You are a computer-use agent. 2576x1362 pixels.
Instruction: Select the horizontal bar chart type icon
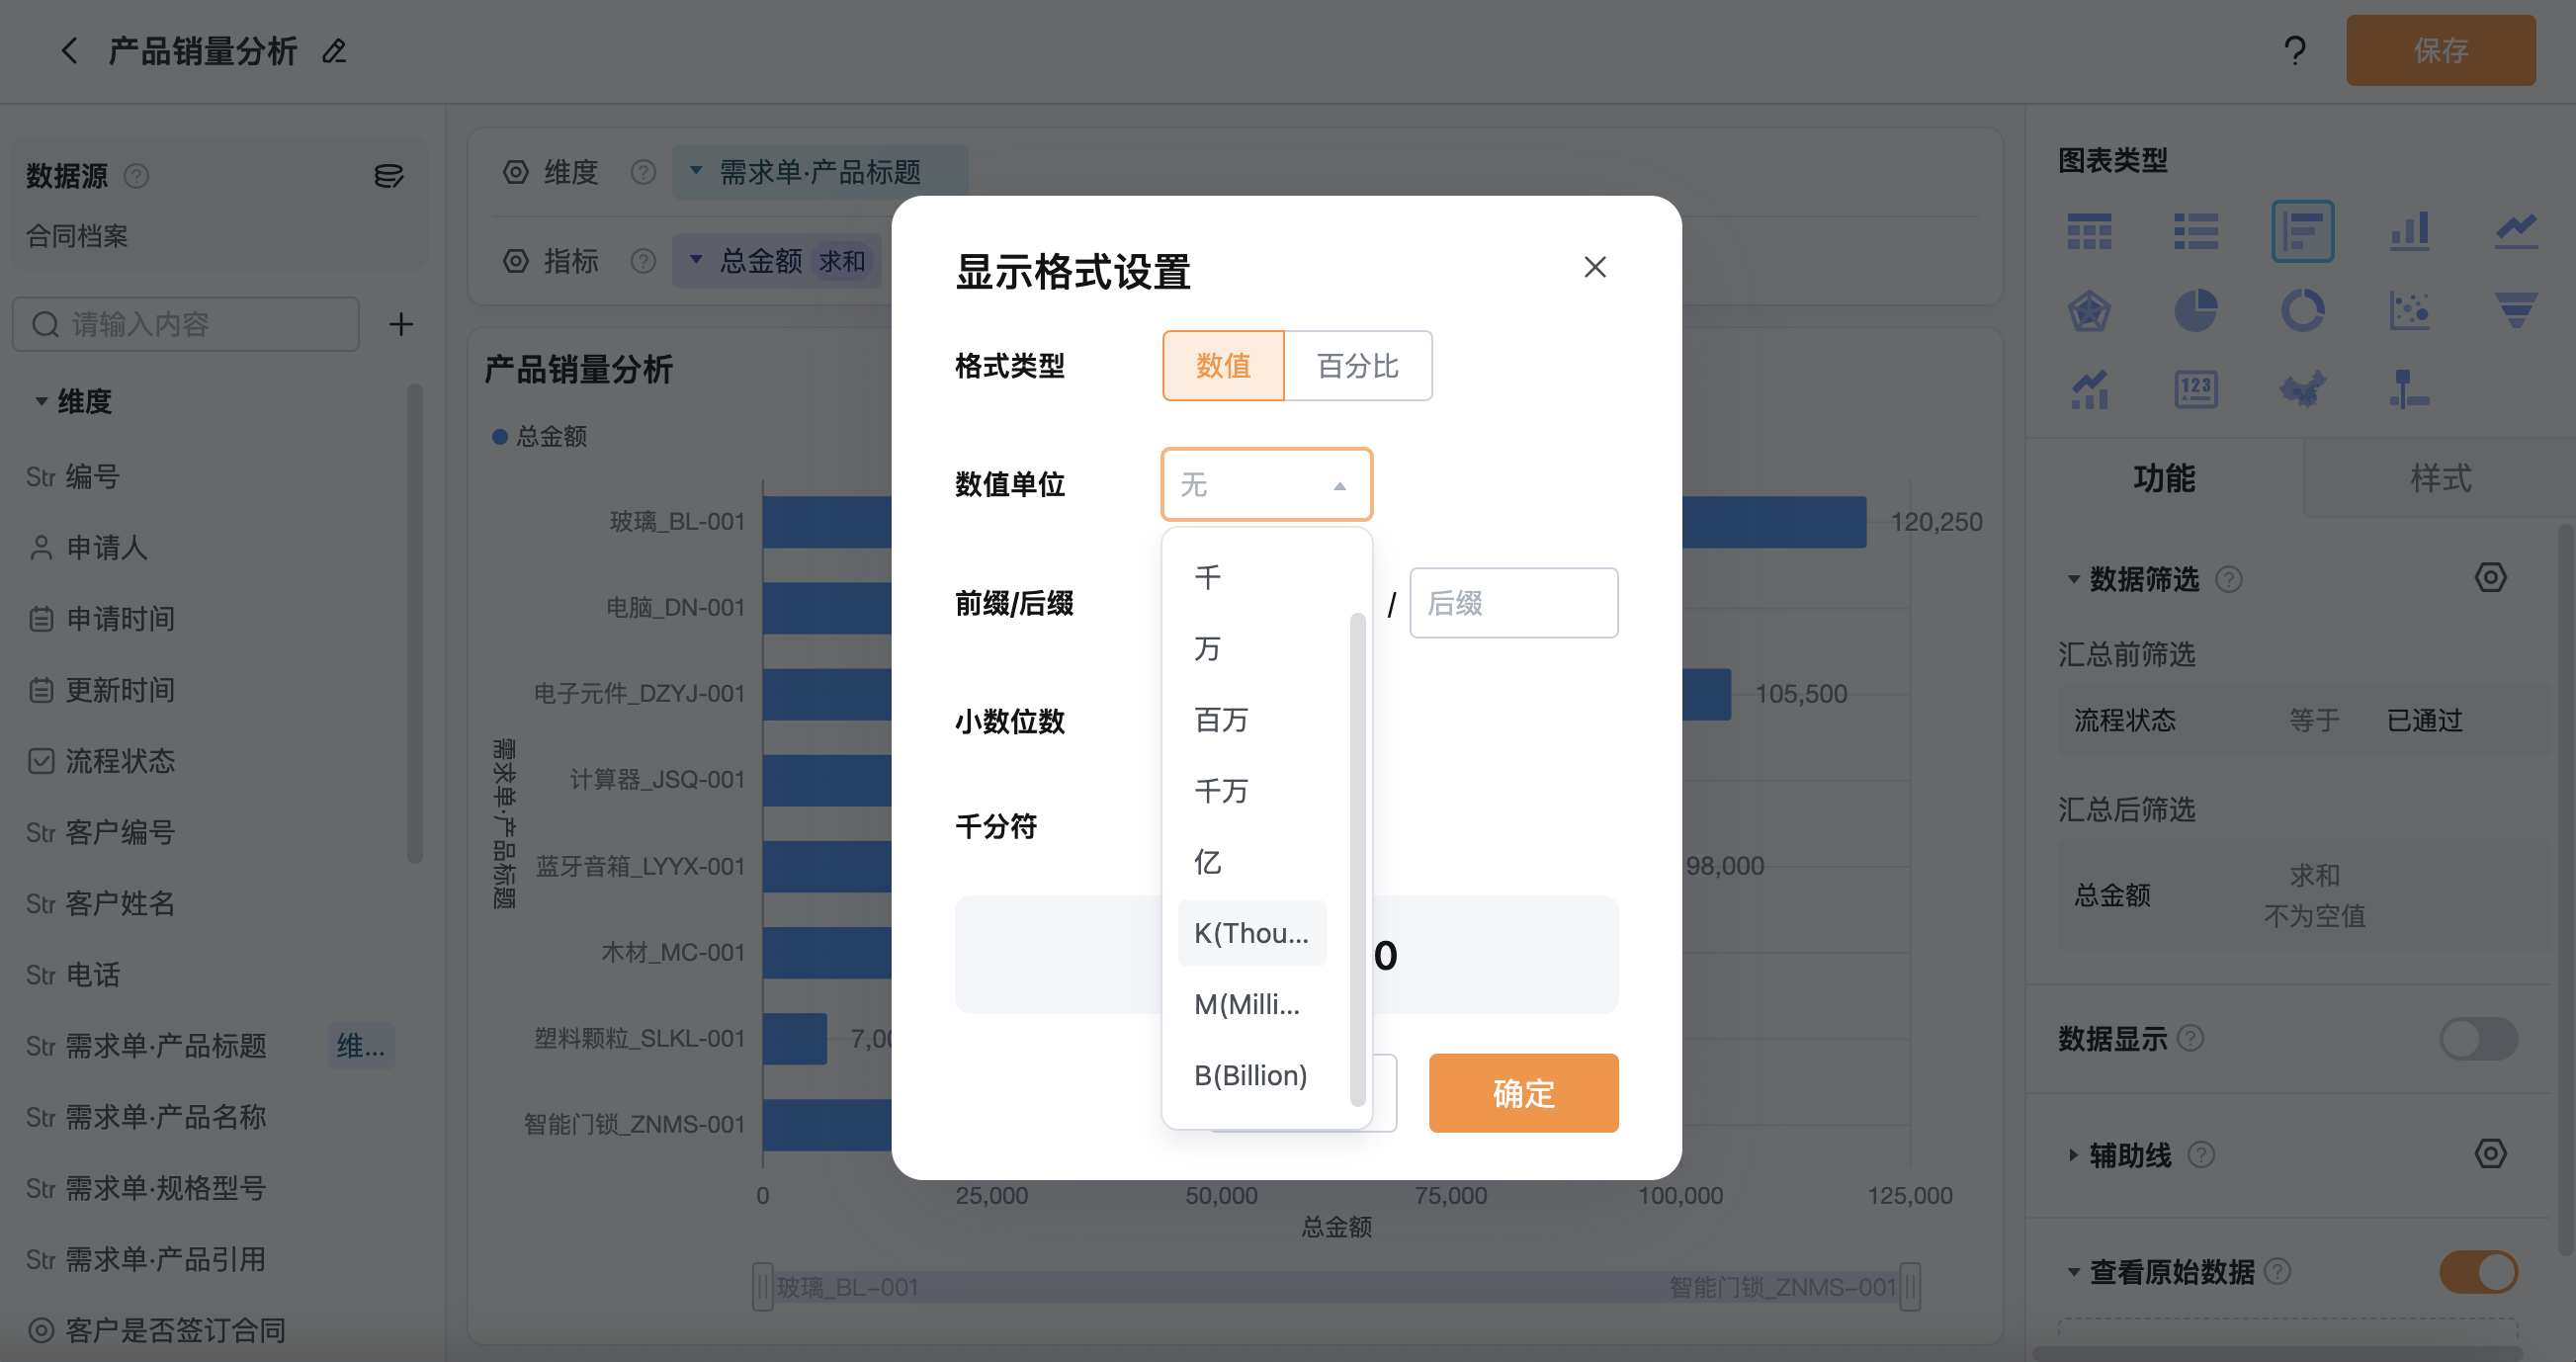coord(2302,231)
